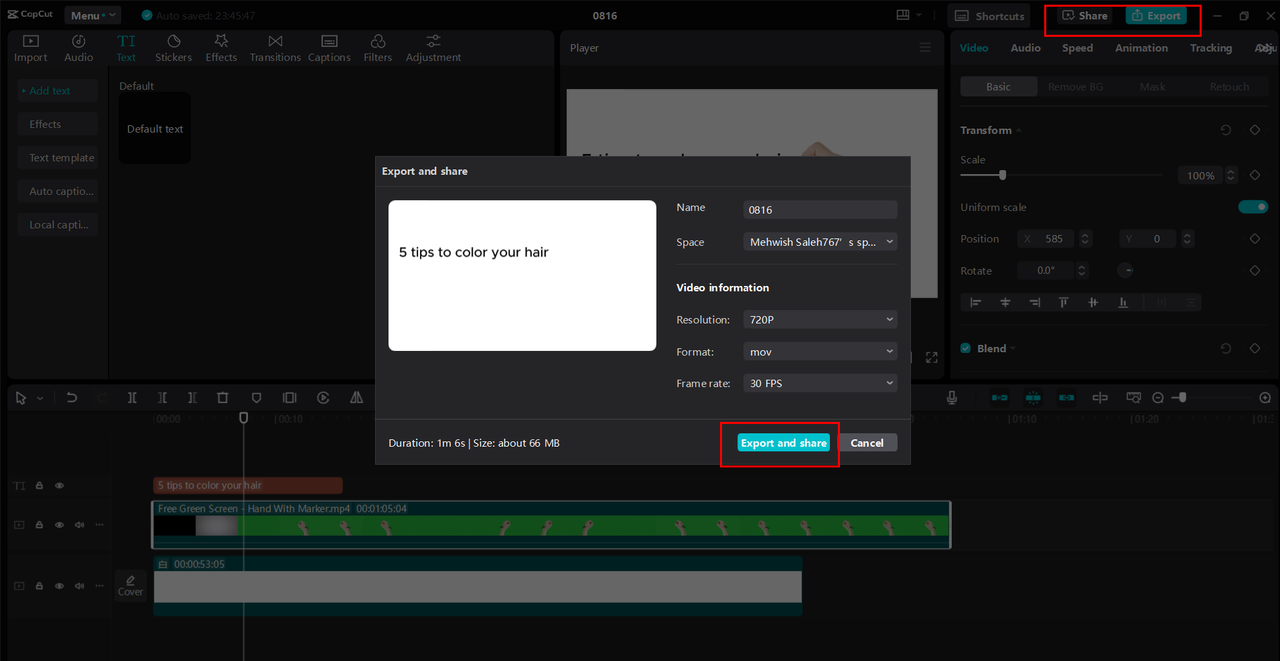Click the player fullscreen icon

[x=931, y=357]
